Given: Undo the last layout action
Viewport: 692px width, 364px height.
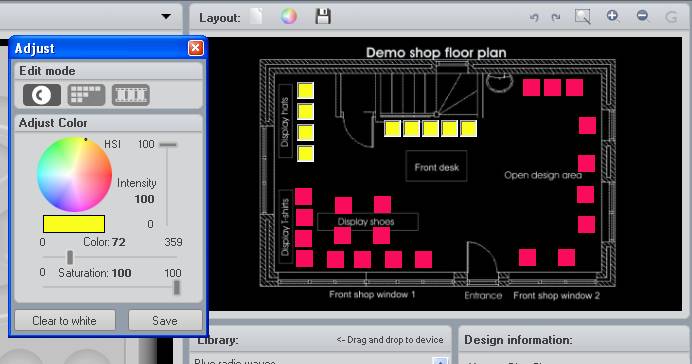Looking at the screenshot, I should 534,17.
